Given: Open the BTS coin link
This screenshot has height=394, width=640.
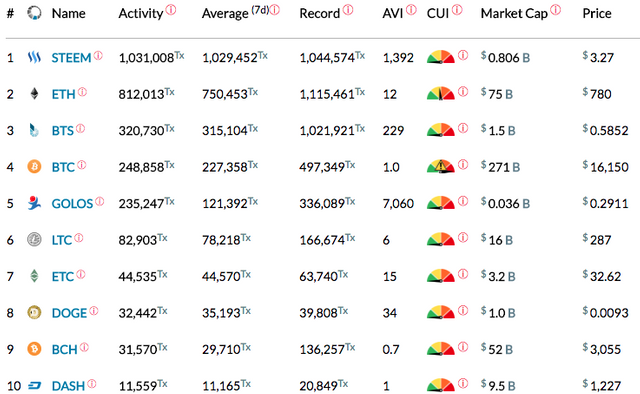Looking at the screenshot, I should coord(62,131).
